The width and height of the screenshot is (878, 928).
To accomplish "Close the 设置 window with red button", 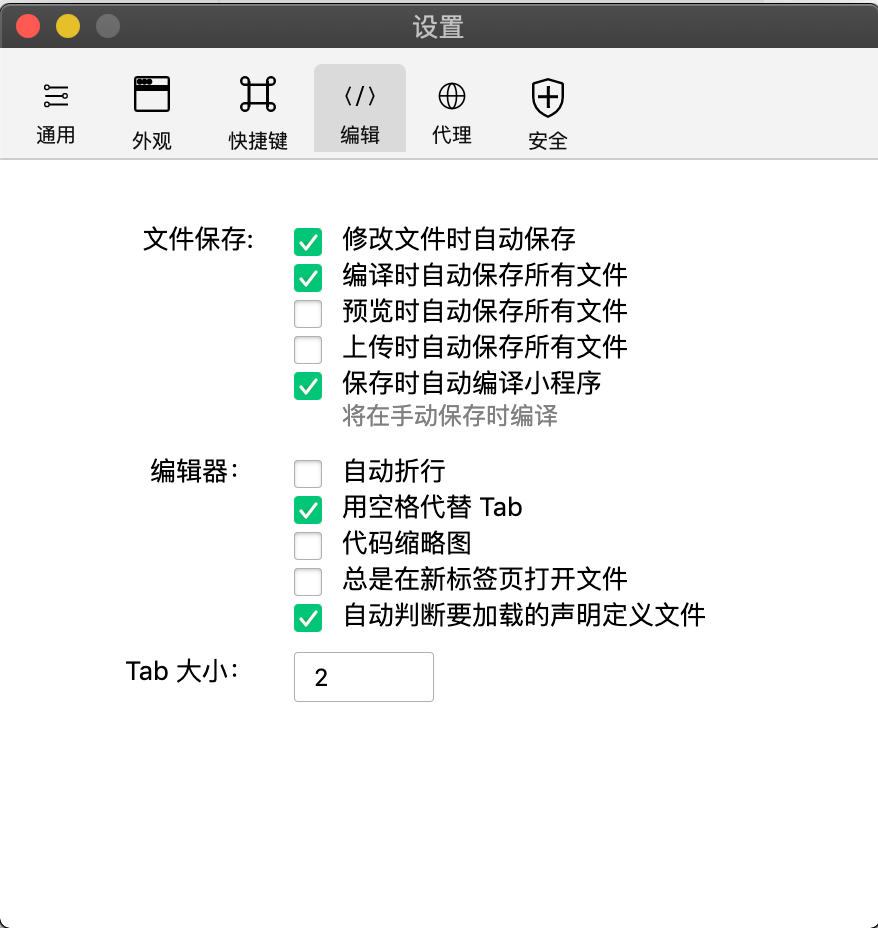I will (28, 26).
